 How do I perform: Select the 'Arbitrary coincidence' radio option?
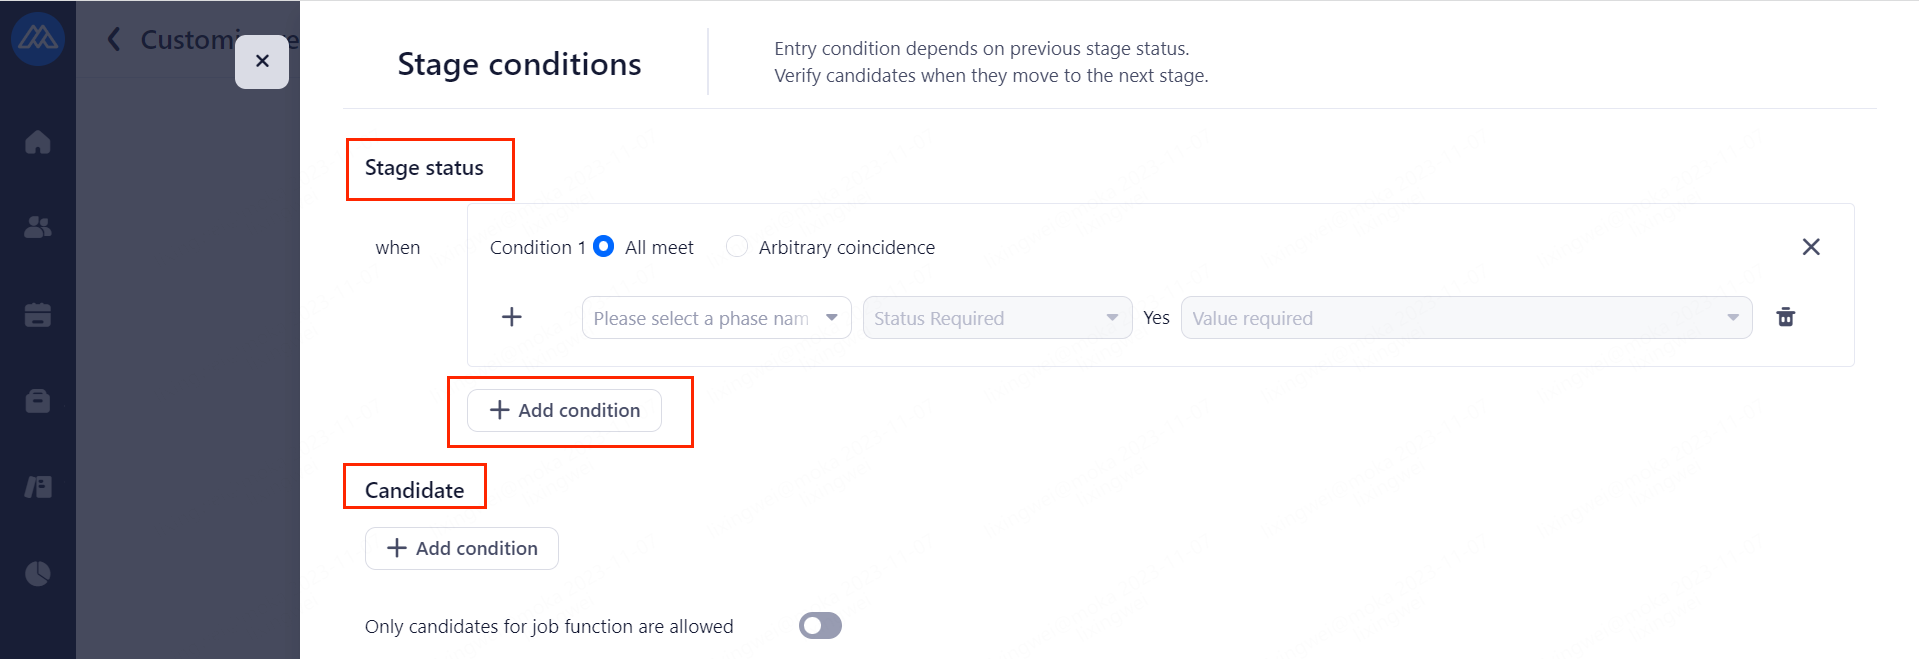(737, 247)
